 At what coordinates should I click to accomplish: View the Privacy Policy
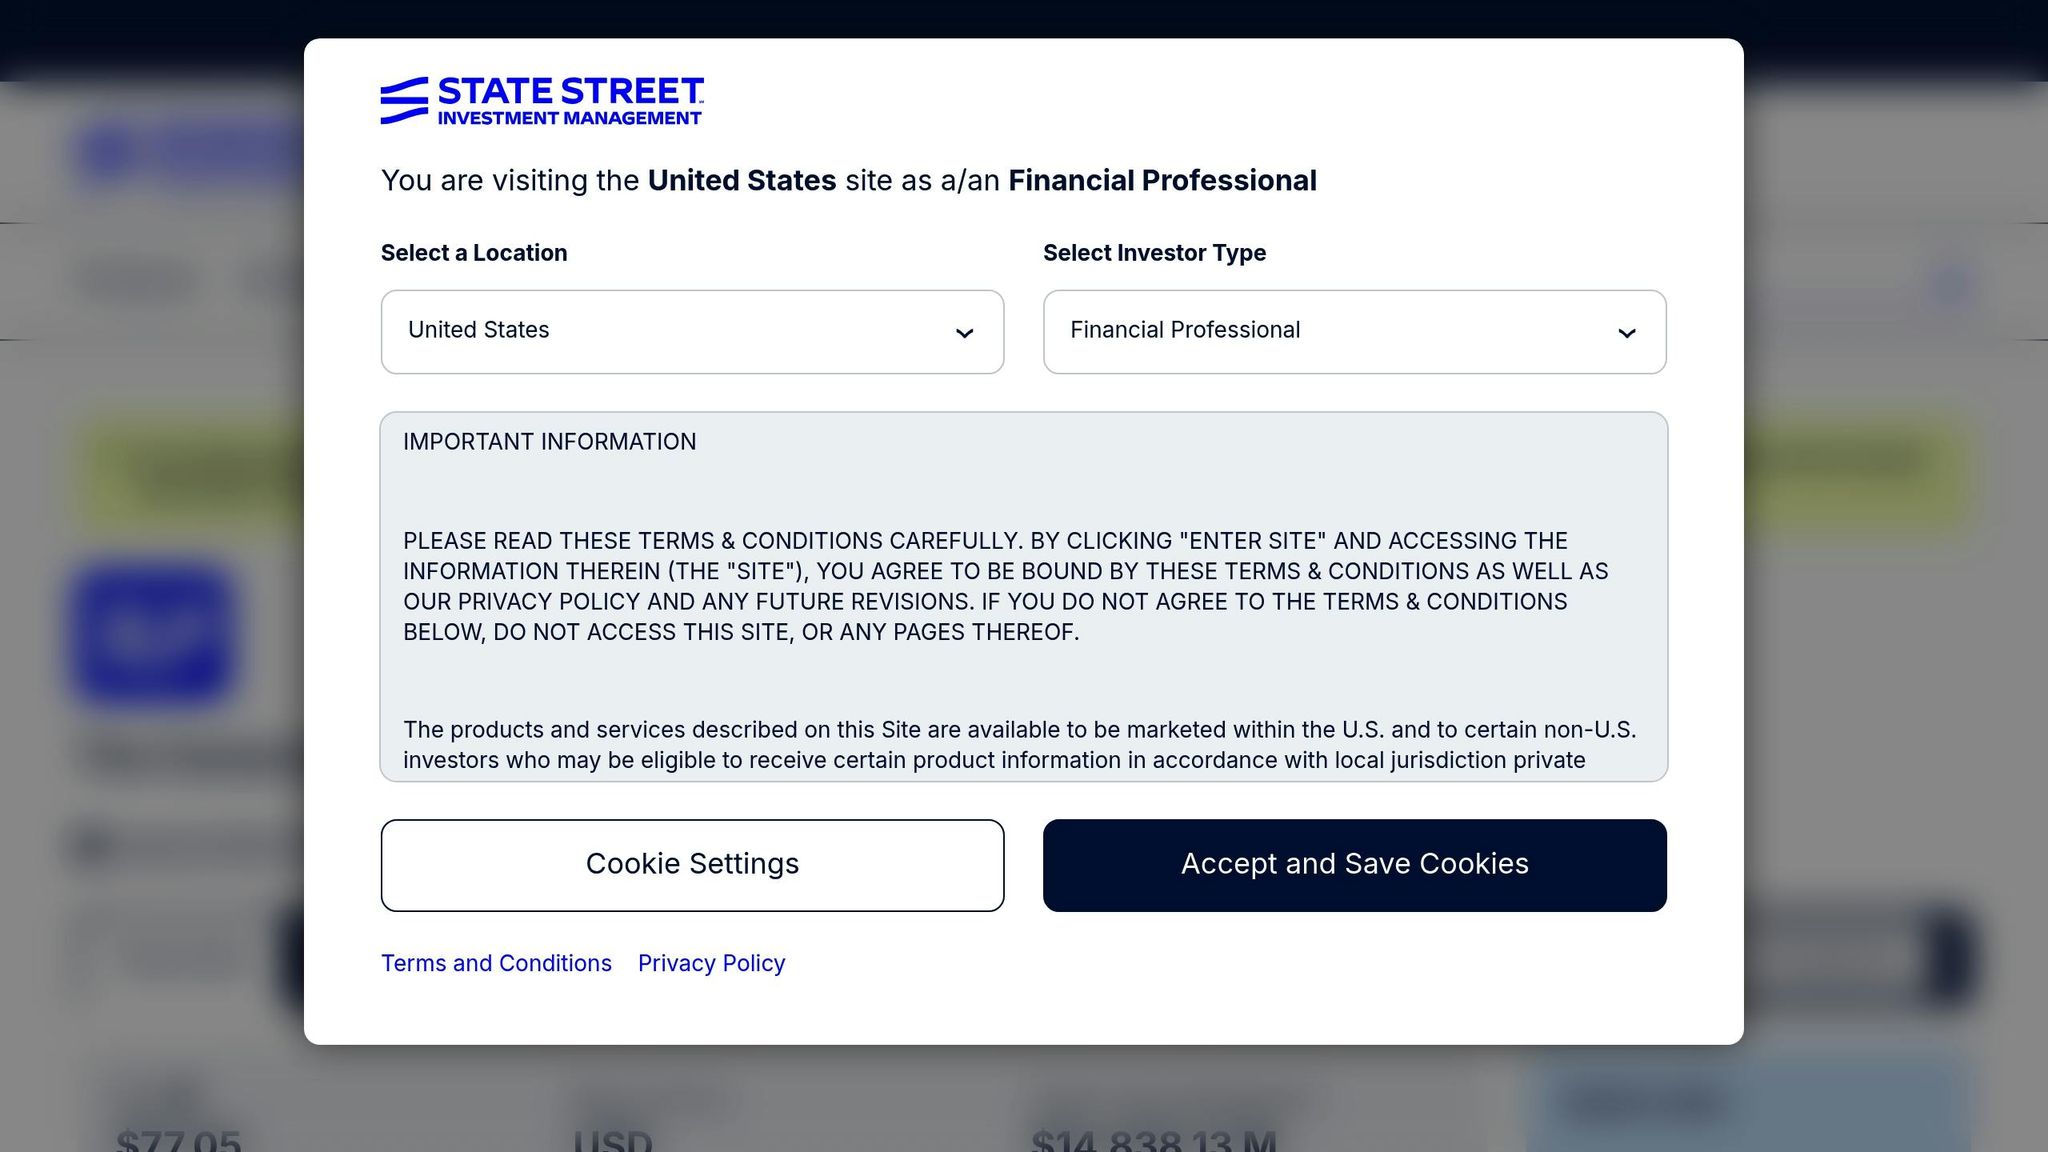click(x=711, y=962)
